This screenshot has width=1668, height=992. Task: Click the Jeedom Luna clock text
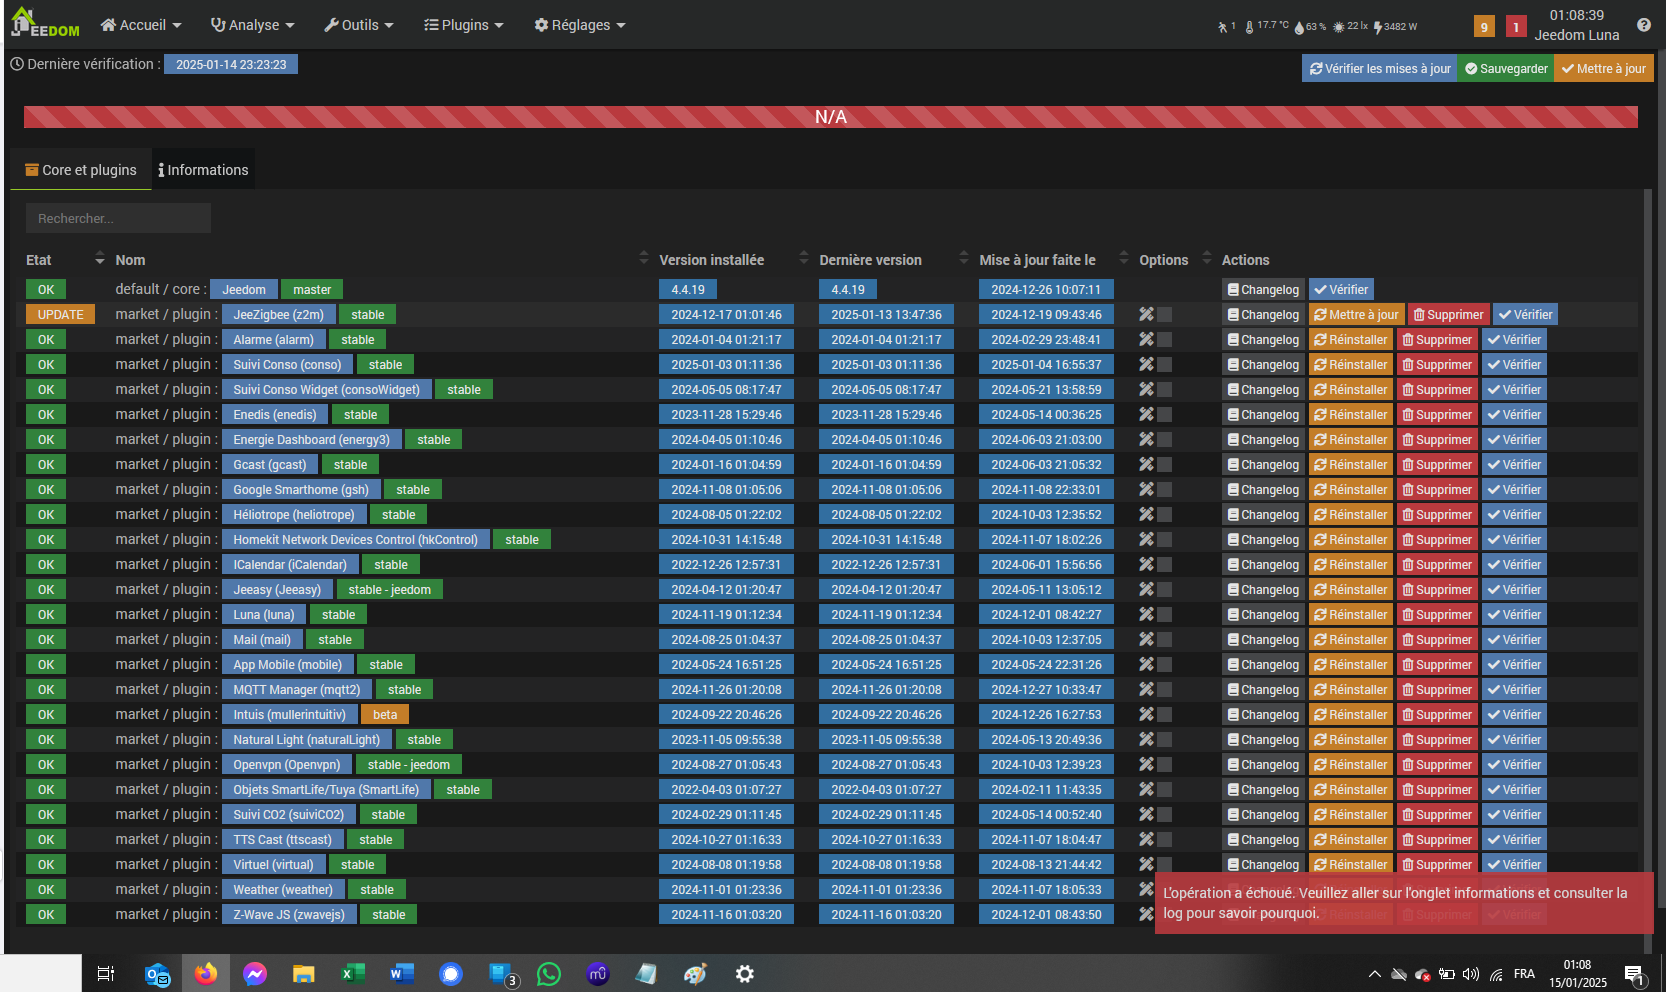coord(1576,25)
